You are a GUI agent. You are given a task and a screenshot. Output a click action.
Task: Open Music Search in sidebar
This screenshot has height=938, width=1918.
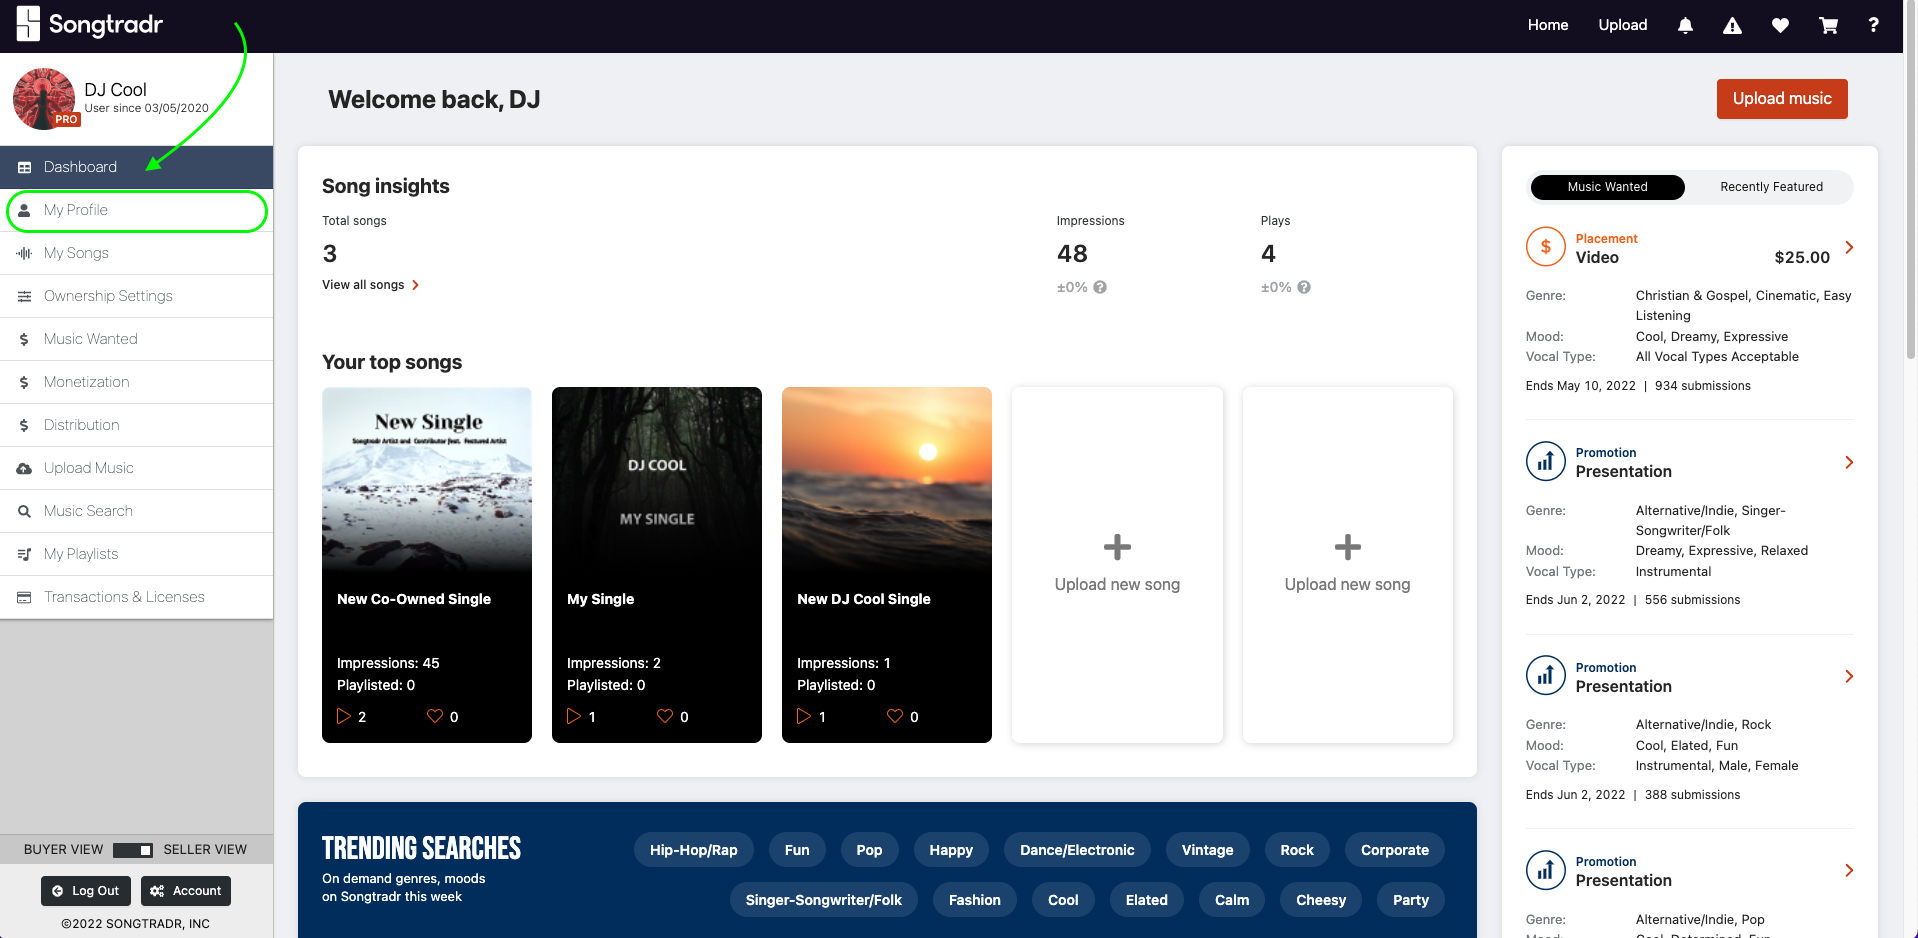(x=136, y=511)
